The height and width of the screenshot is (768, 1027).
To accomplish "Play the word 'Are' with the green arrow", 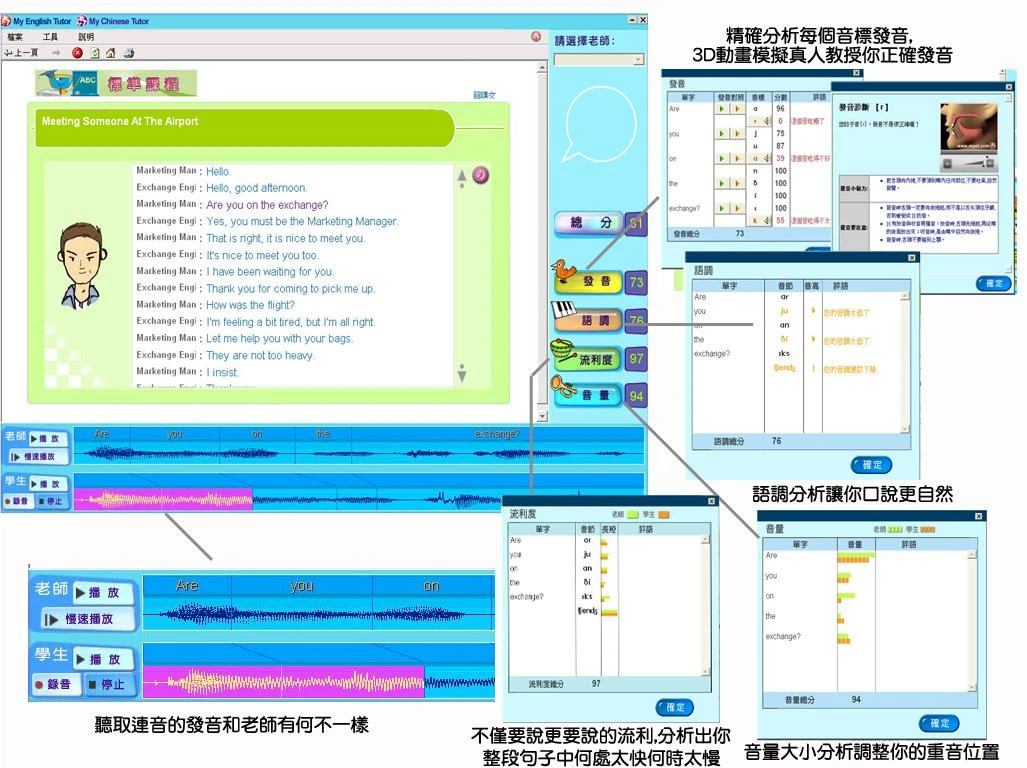I will click(x=721, y=109).
